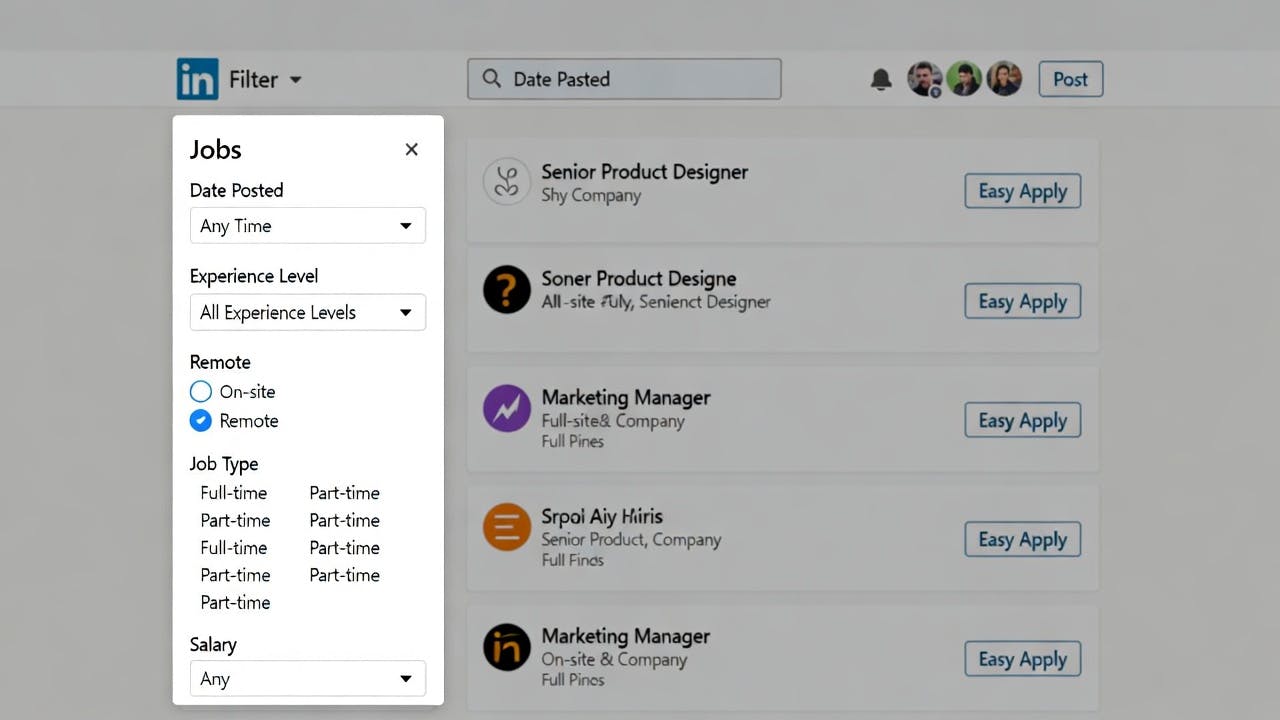Expand the All Experience Levels dropdown

[x=307, y=312]
